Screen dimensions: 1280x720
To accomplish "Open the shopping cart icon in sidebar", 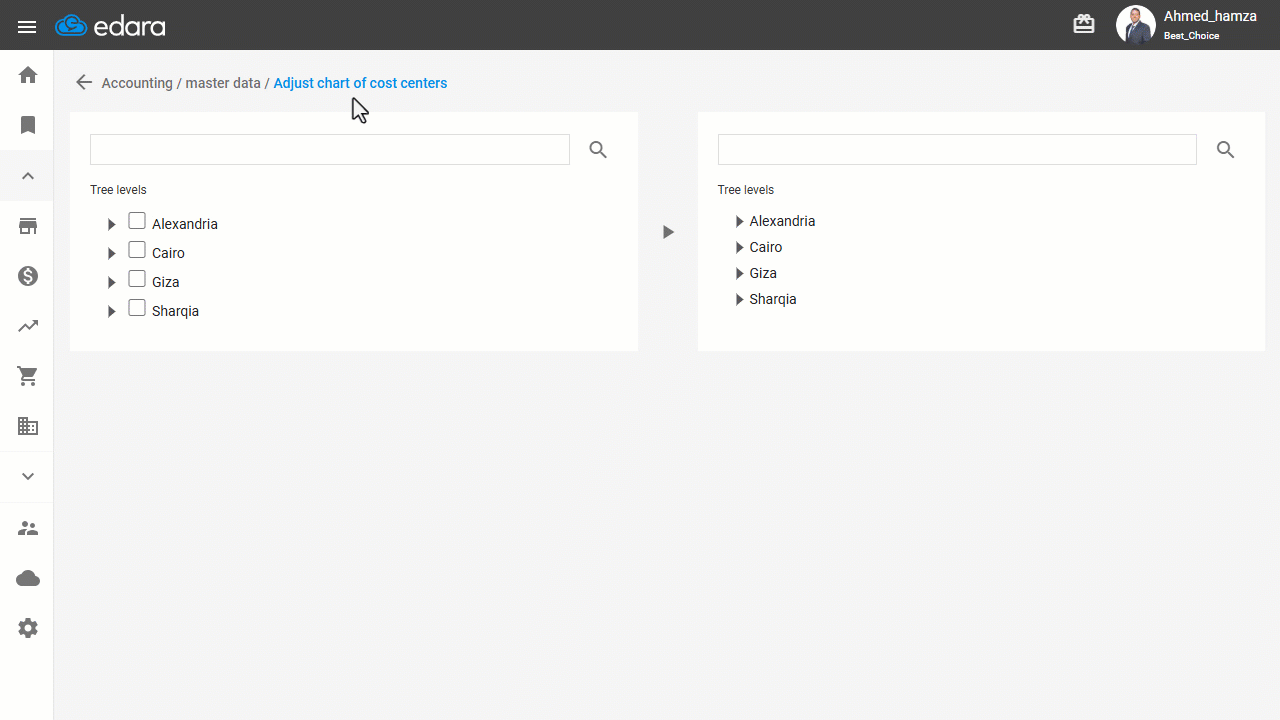I will pyautogui.click(x=28, y=376).
